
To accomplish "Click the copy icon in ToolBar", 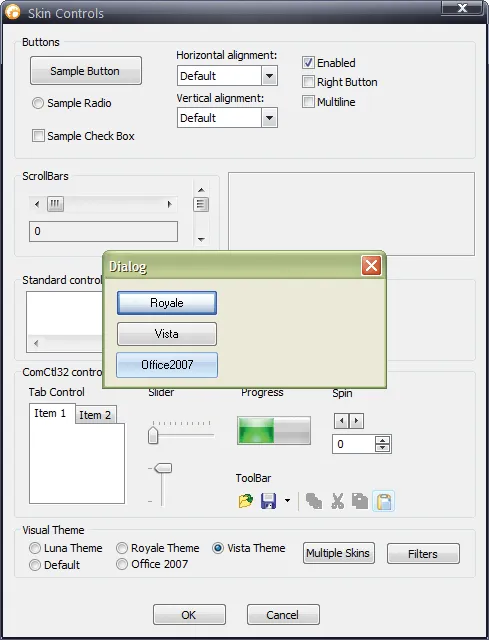I will click(360, 501).
